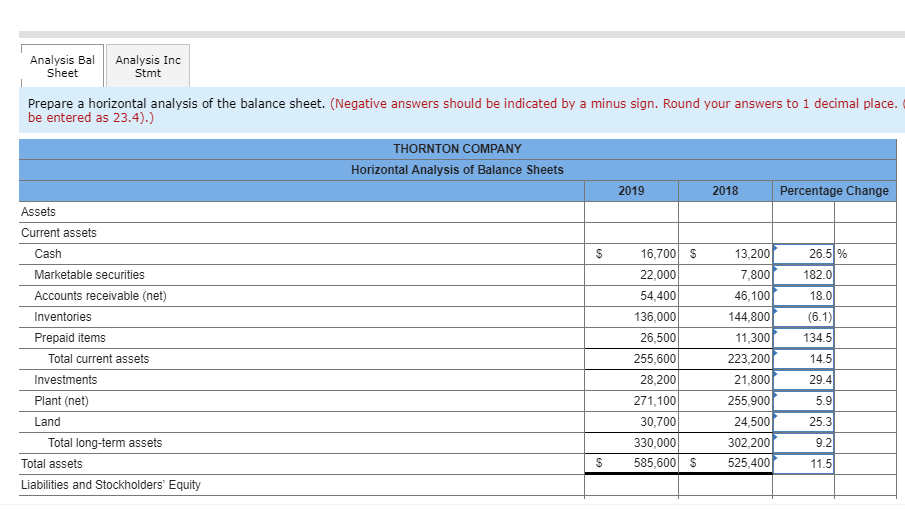Click the Current assets heading row

[59, 233]
